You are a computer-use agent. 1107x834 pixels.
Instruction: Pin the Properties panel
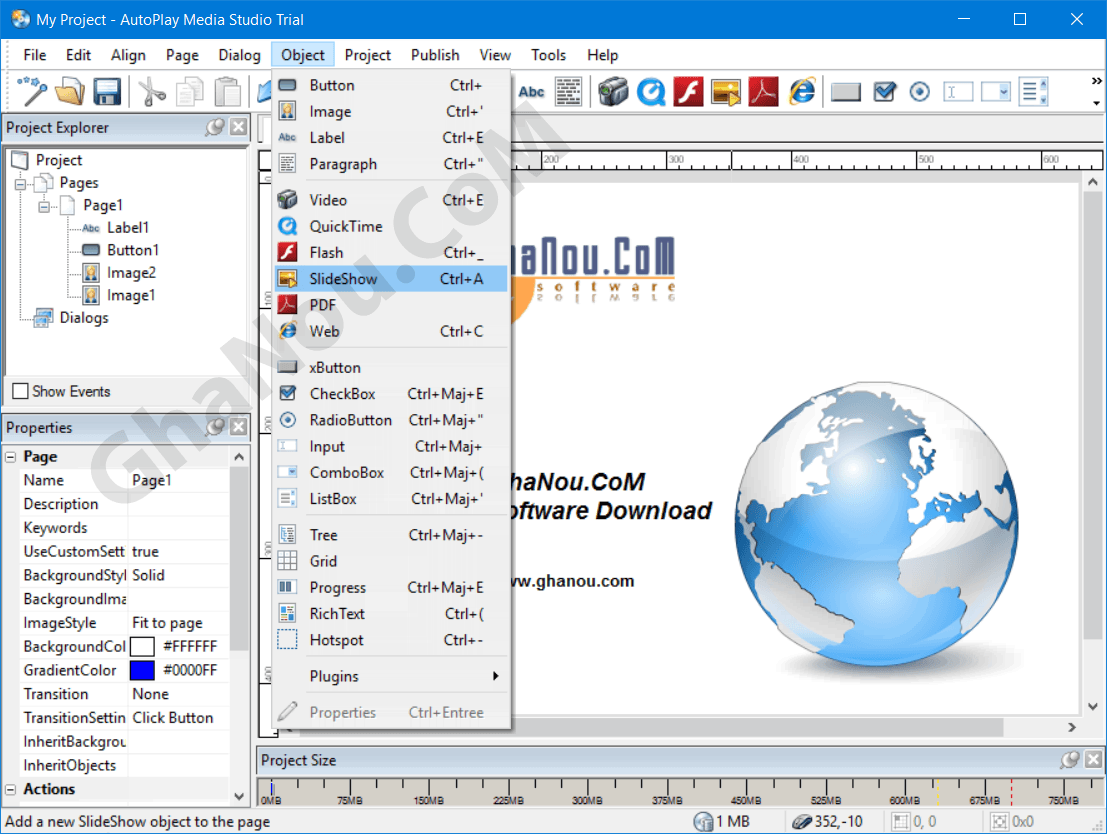(215, 427)
